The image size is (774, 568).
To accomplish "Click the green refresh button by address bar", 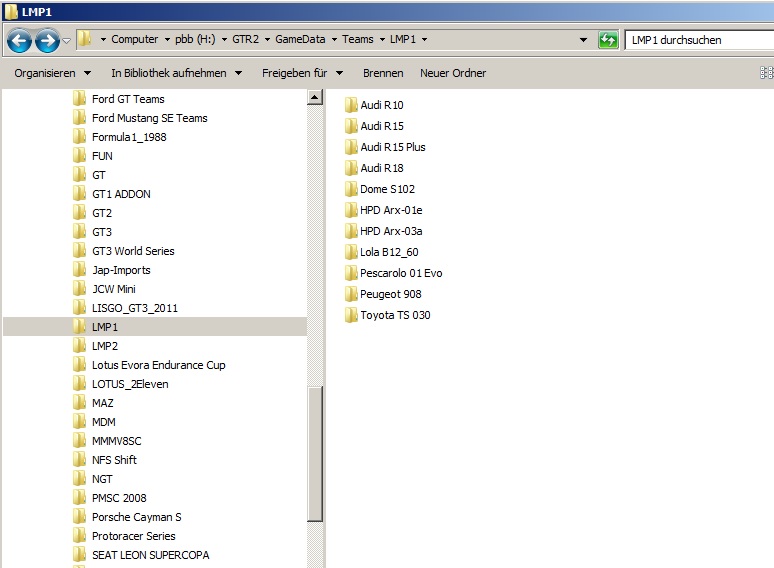I will pyautogui.click(x=608, y=40).
